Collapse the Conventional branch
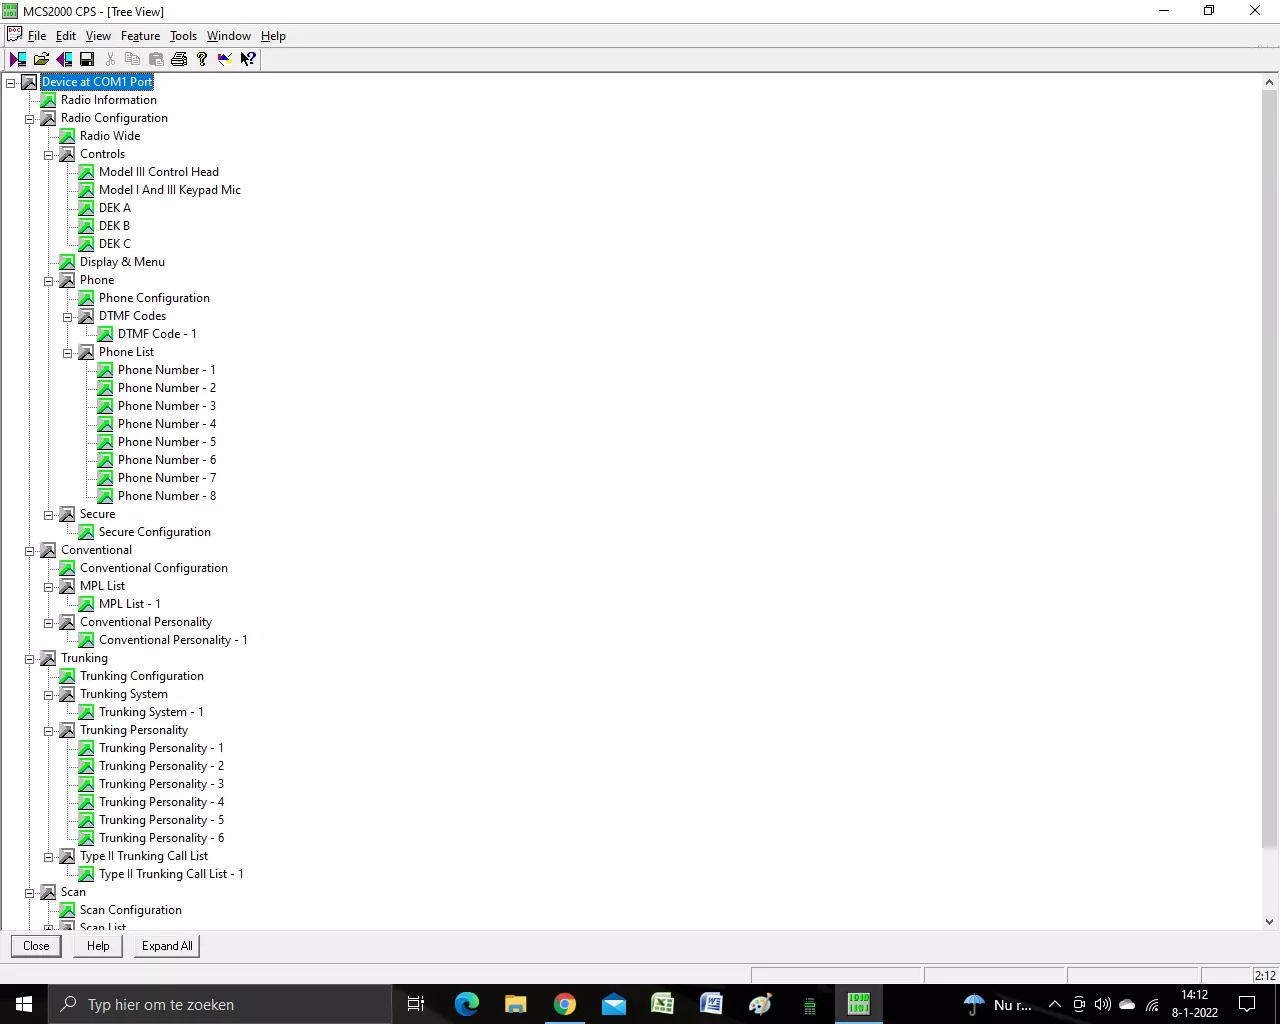This screenshot has height=1024, width=1280. [x=30, y=551]
